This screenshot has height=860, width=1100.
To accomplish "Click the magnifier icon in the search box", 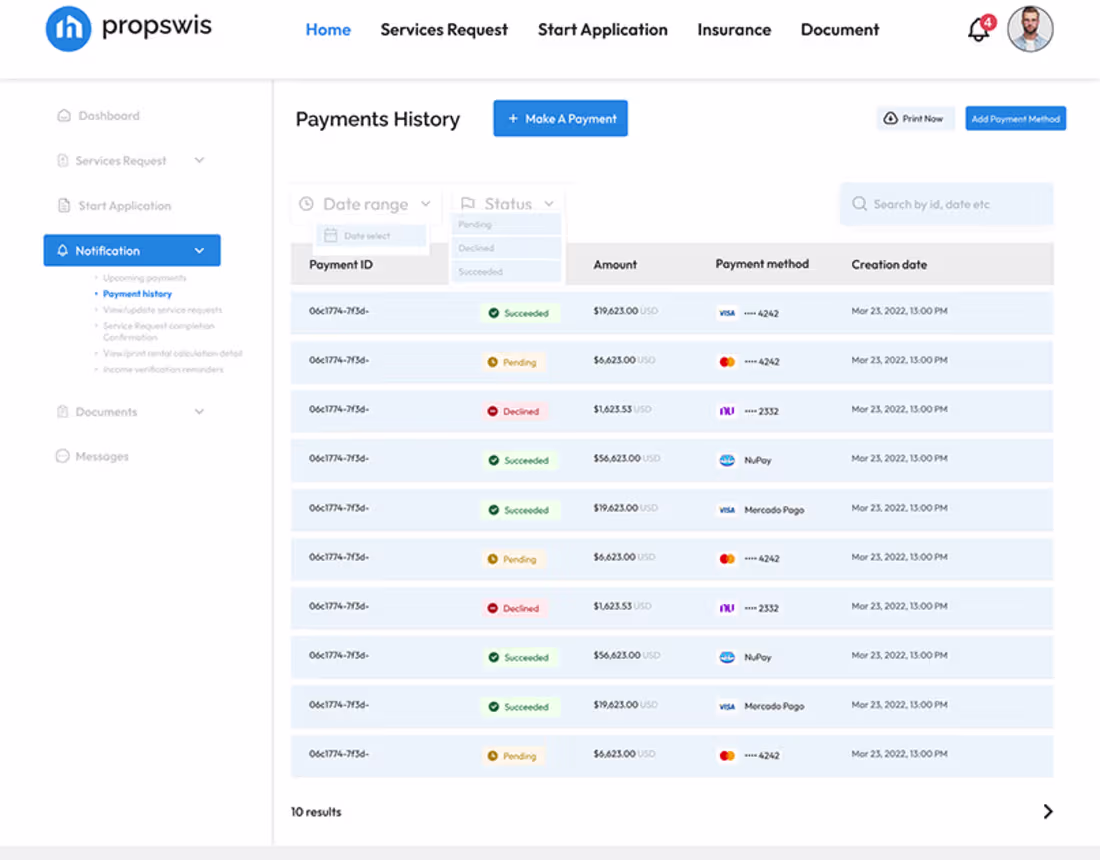I will [859, 204].
